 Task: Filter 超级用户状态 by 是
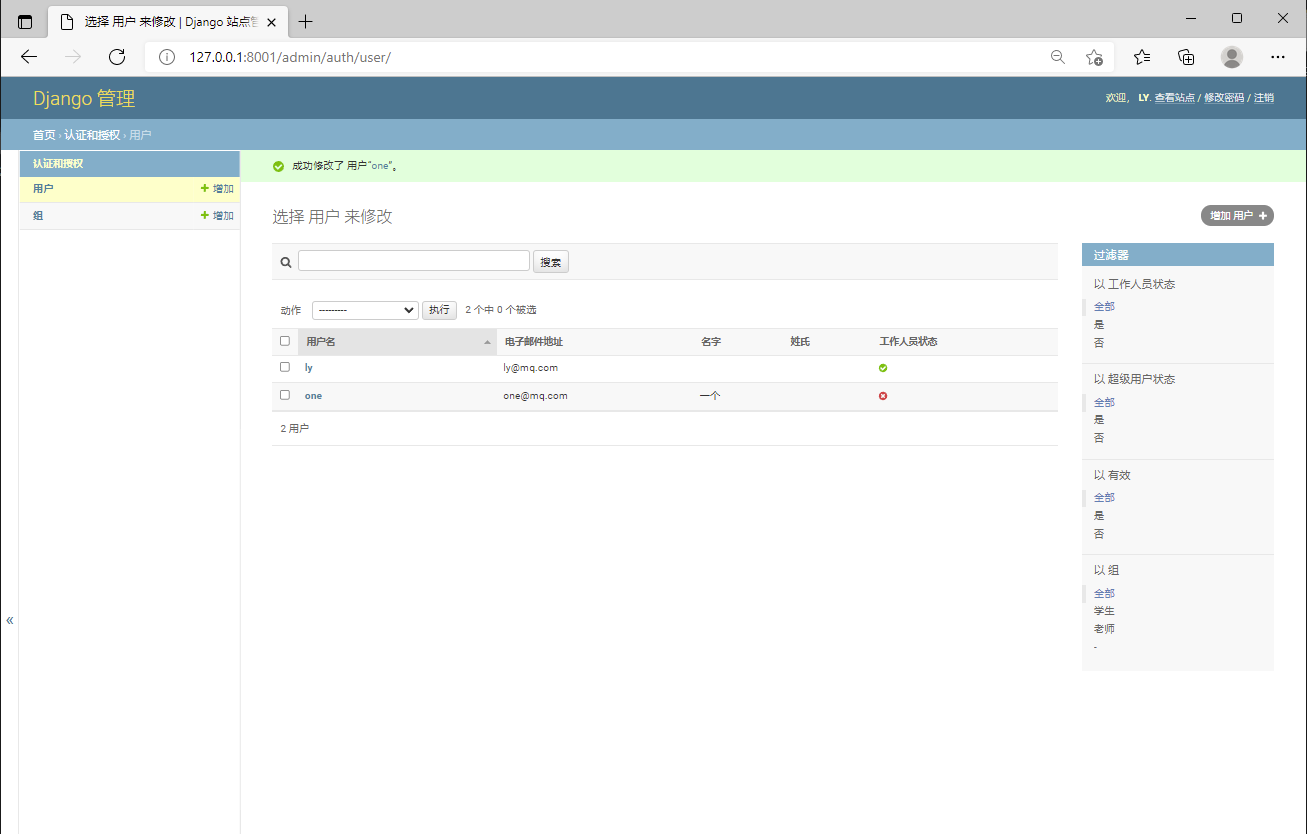point(1099,420)
